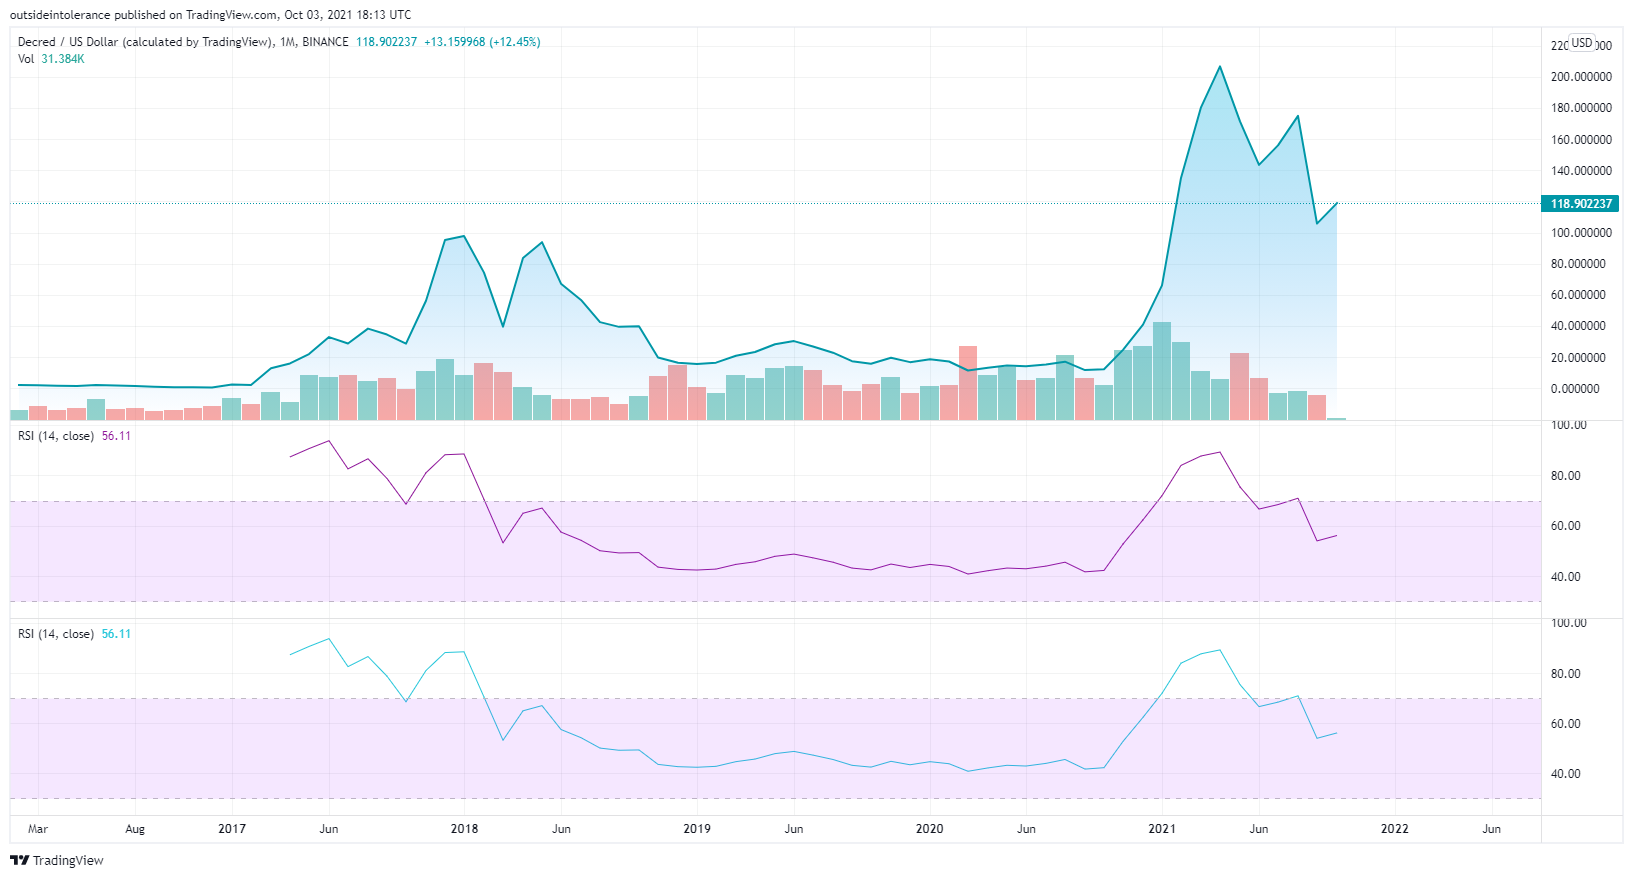Click the tallest green volume bar in 2021
The height and width of the screenshot is (878, 1633).
1162,370
